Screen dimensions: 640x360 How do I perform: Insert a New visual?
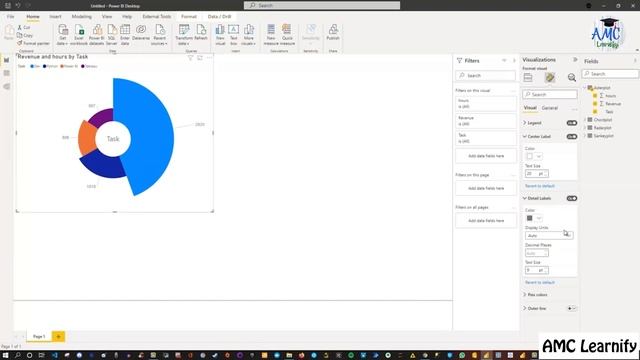pos(220,34)
